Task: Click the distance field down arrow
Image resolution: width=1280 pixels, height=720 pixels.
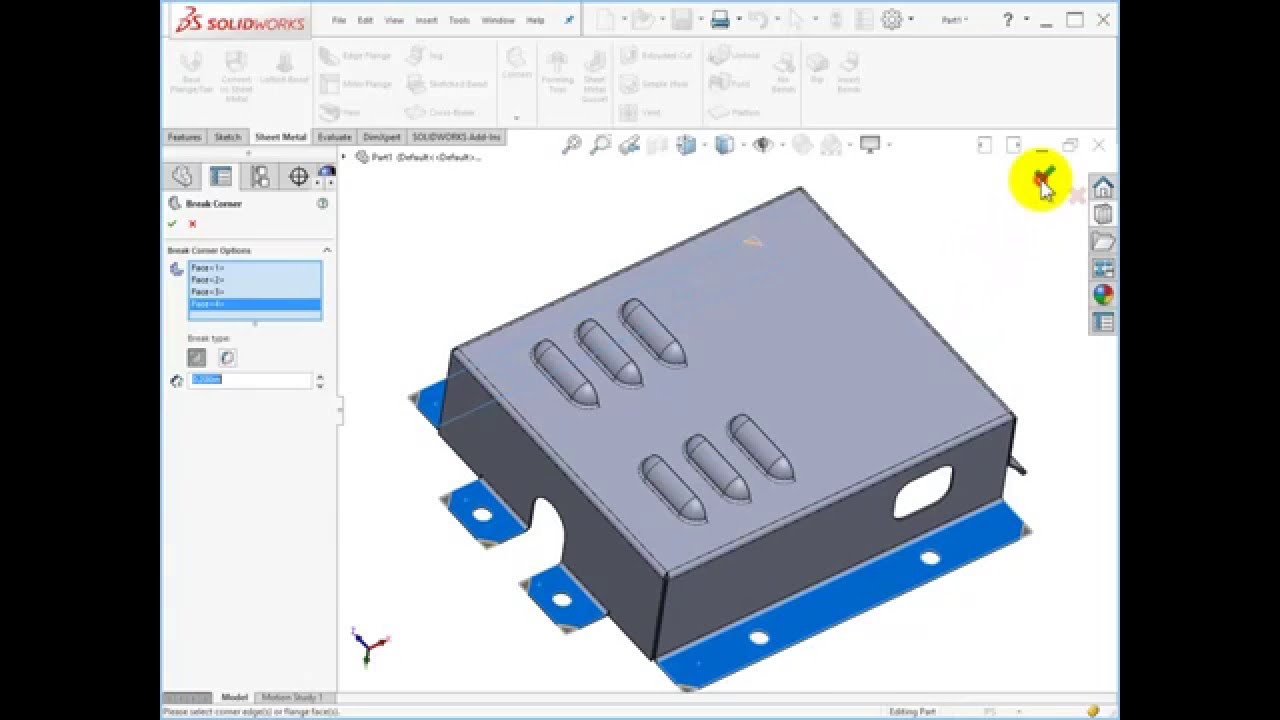Action: [x=320, y=385]
